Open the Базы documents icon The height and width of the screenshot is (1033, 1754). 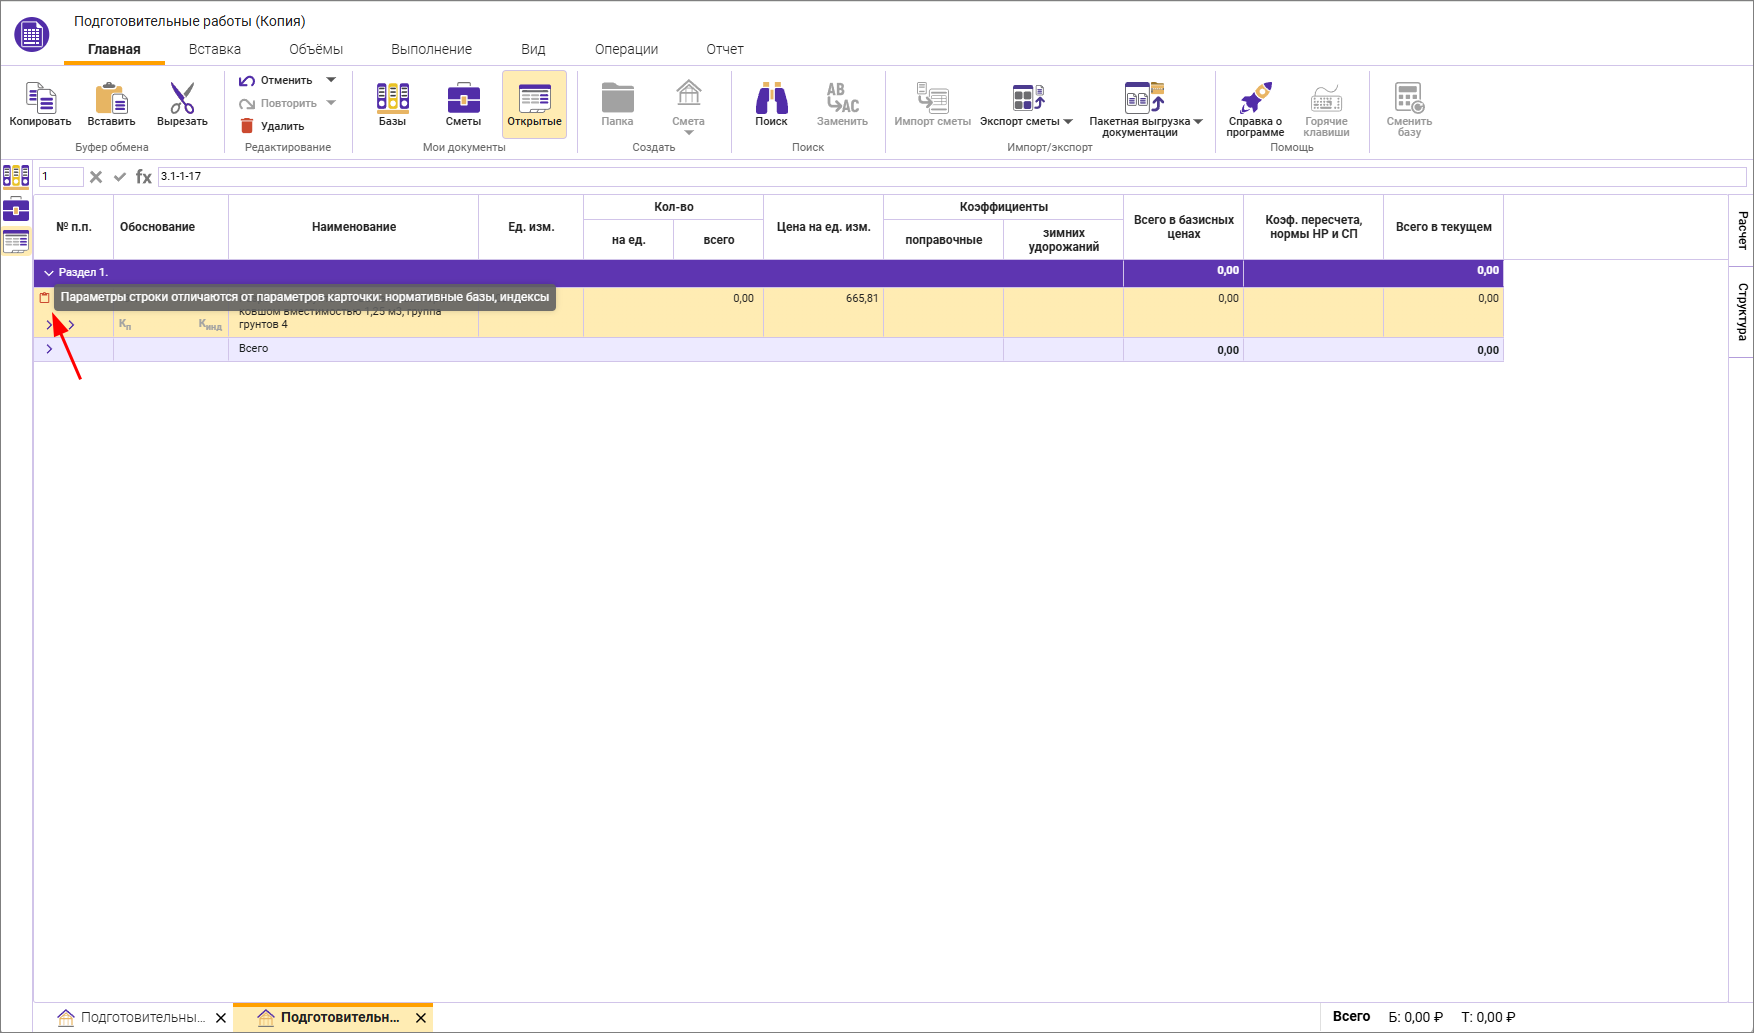[x=392, y=99]
